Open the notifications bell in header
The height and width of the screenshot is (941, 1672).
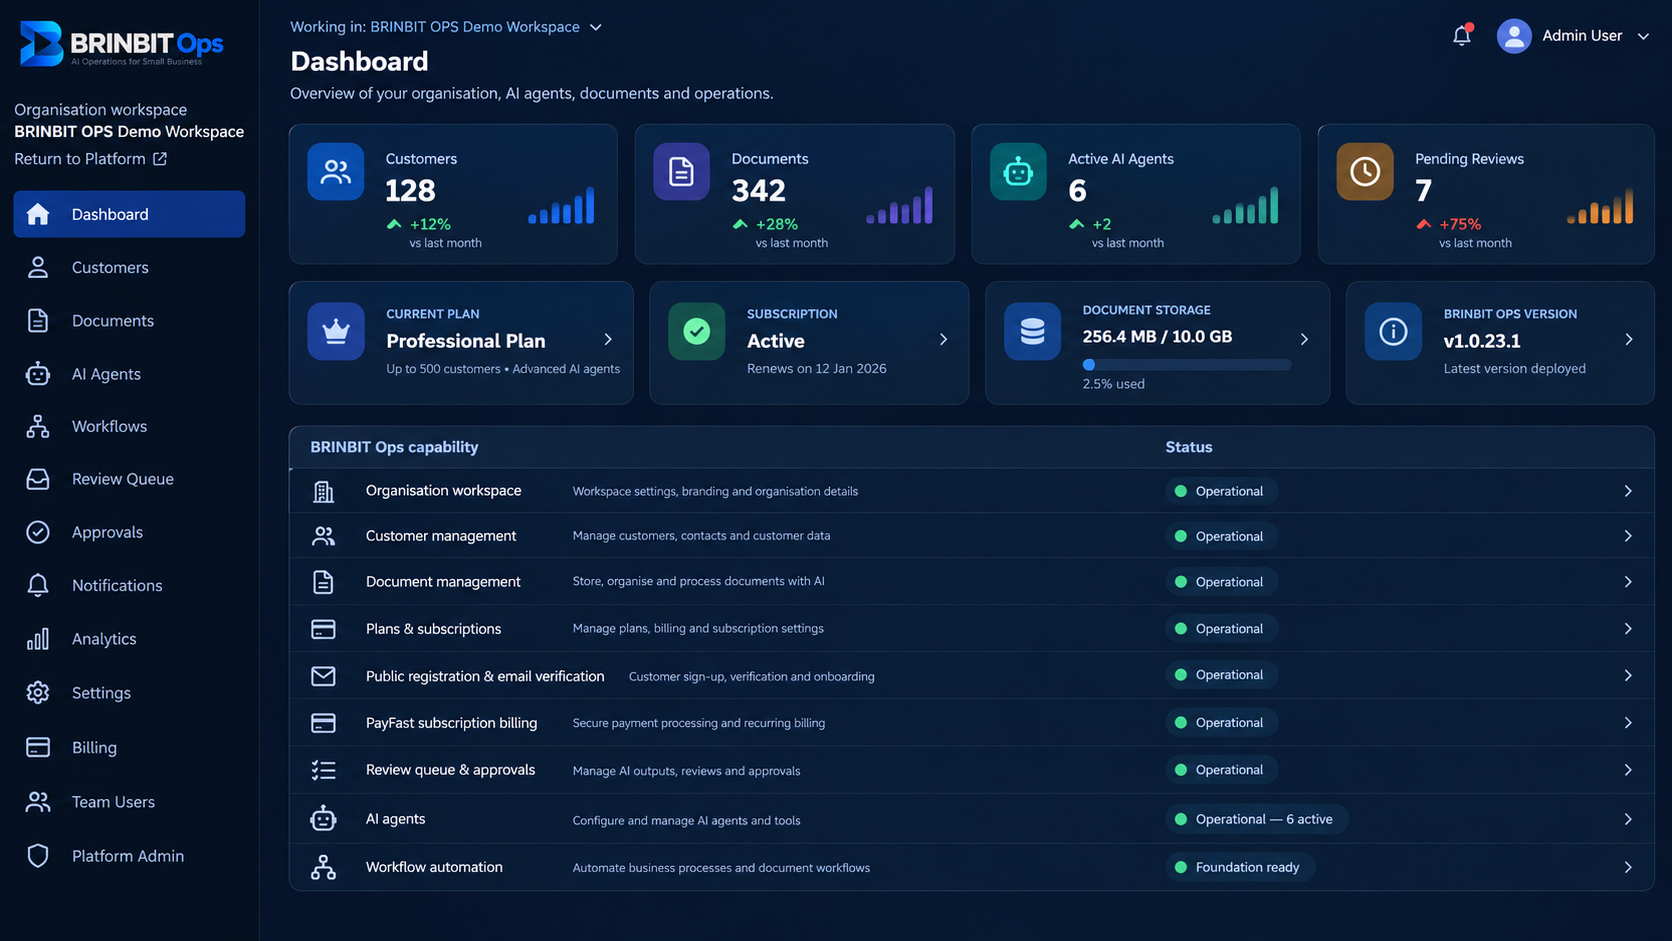(1462, 35)
